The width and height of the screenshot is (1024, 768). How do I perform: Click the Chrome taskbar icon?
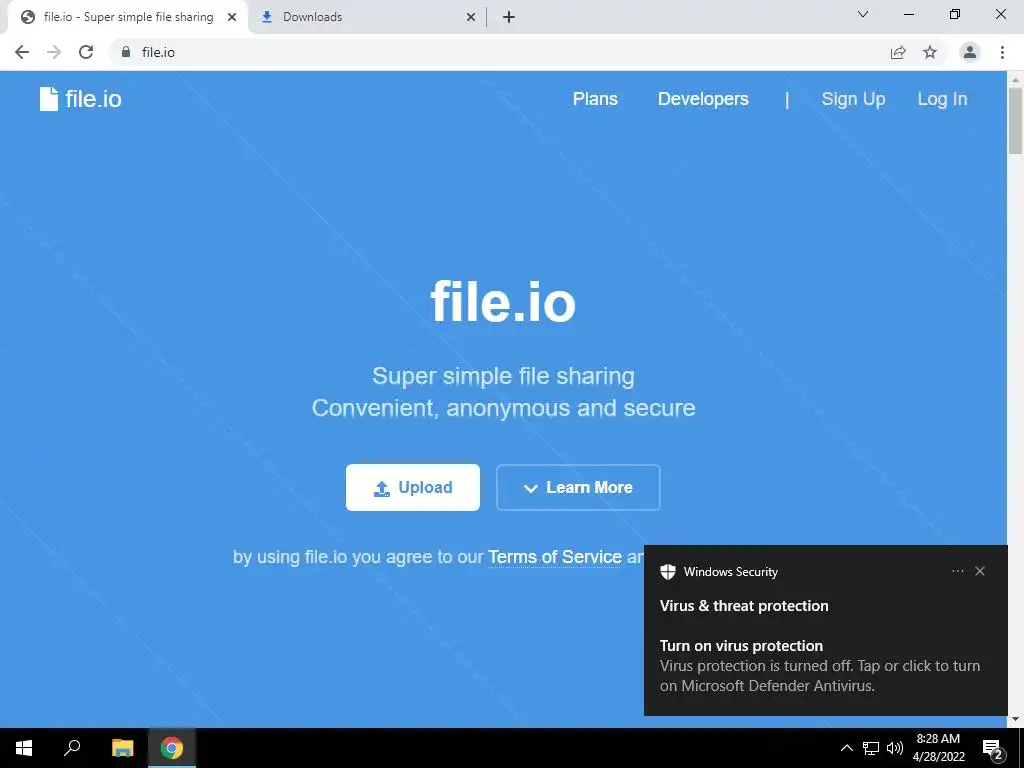[x=172, y=748]
